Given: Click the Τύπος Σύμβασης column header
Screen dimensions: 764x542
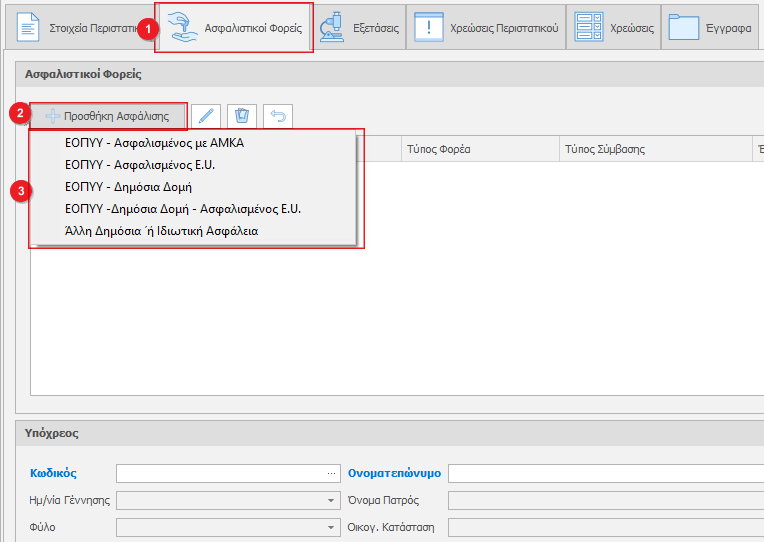Looking at the screenshot, I should coord(605,149).
